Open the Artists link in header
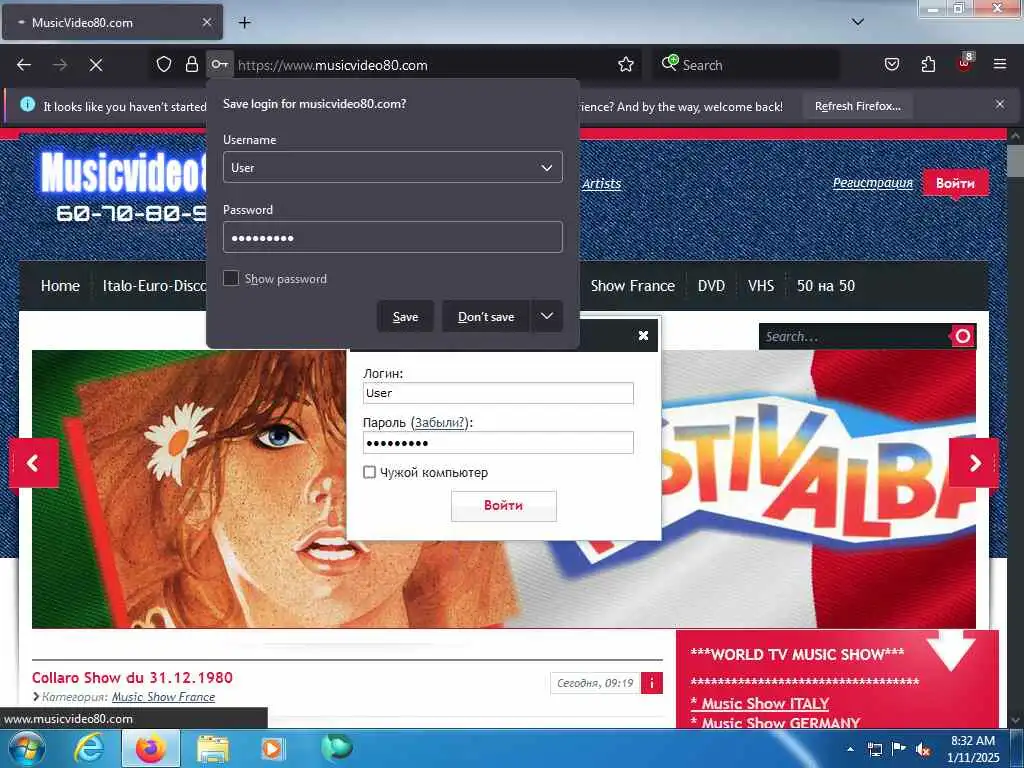The image size is (1024, 768). tap(601, 184)
